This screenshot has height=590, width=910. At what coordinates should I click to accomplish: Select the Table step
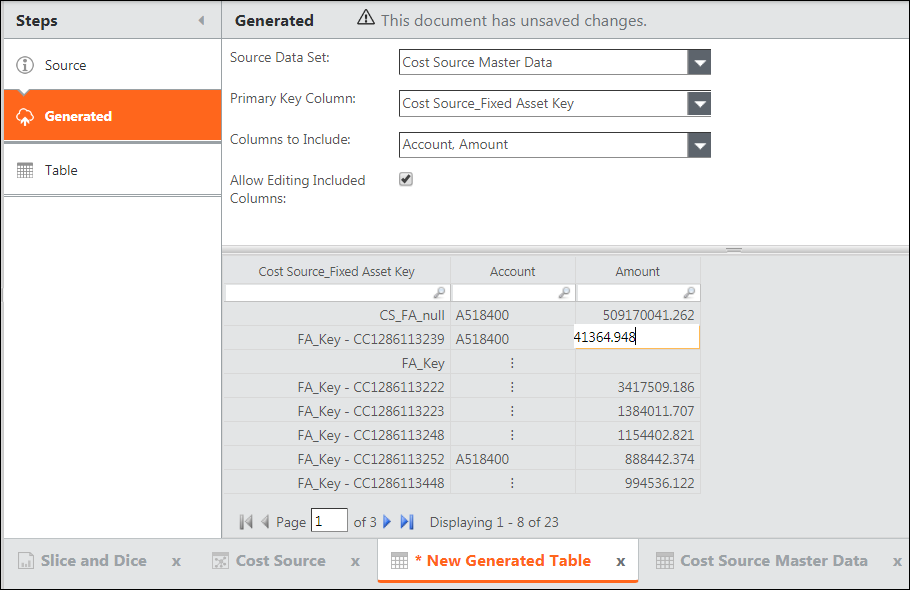[x=61, y=170]
